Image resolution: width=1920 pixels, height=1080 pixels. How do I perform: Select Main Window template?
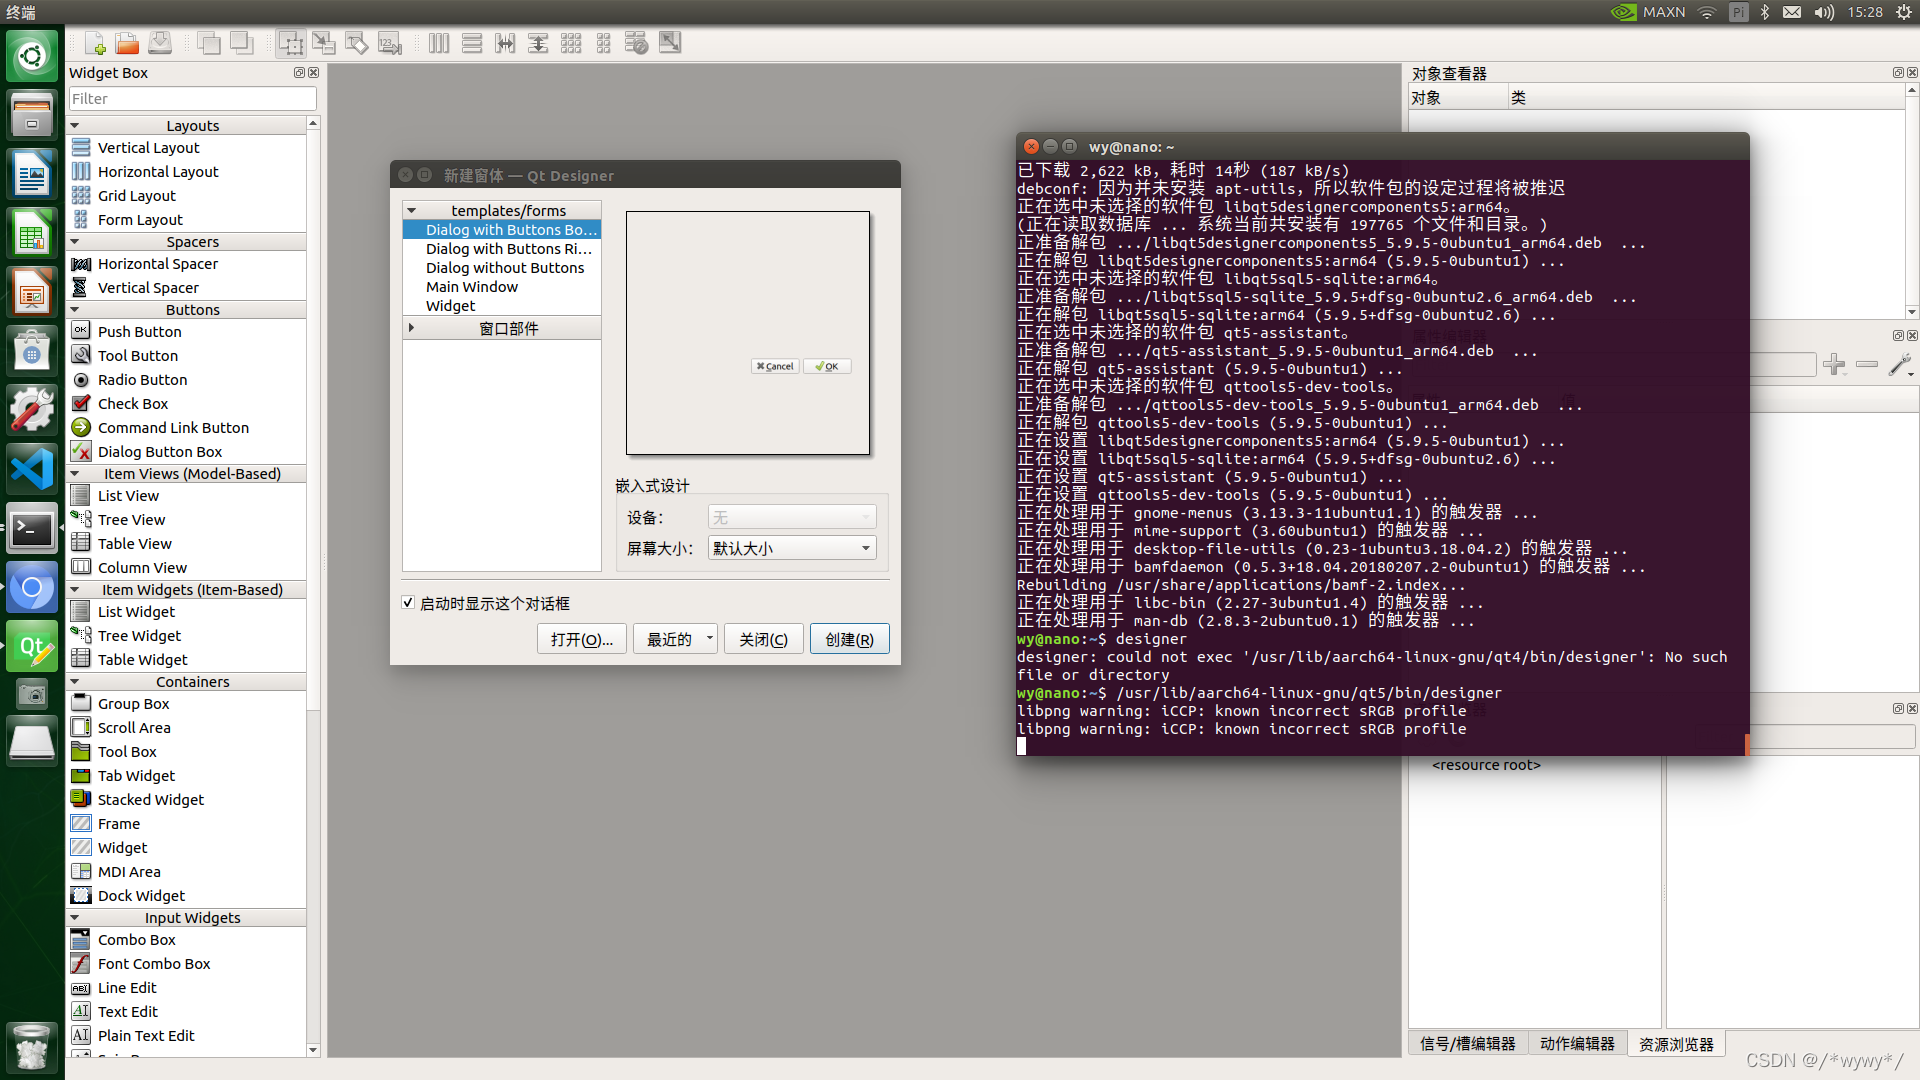(472, 287)
